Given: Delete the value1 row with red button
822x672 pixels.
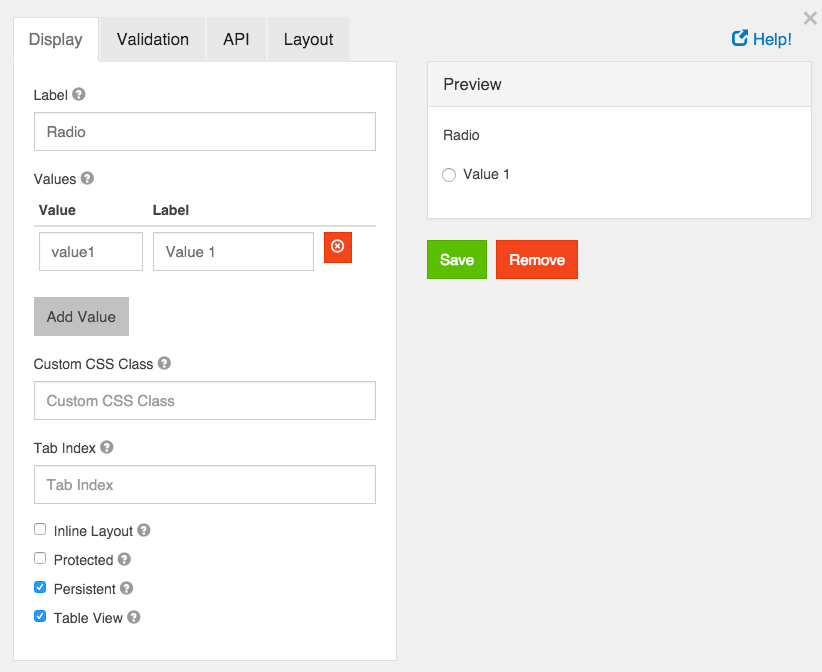Looking at the screenshot, I should (337, 247).
